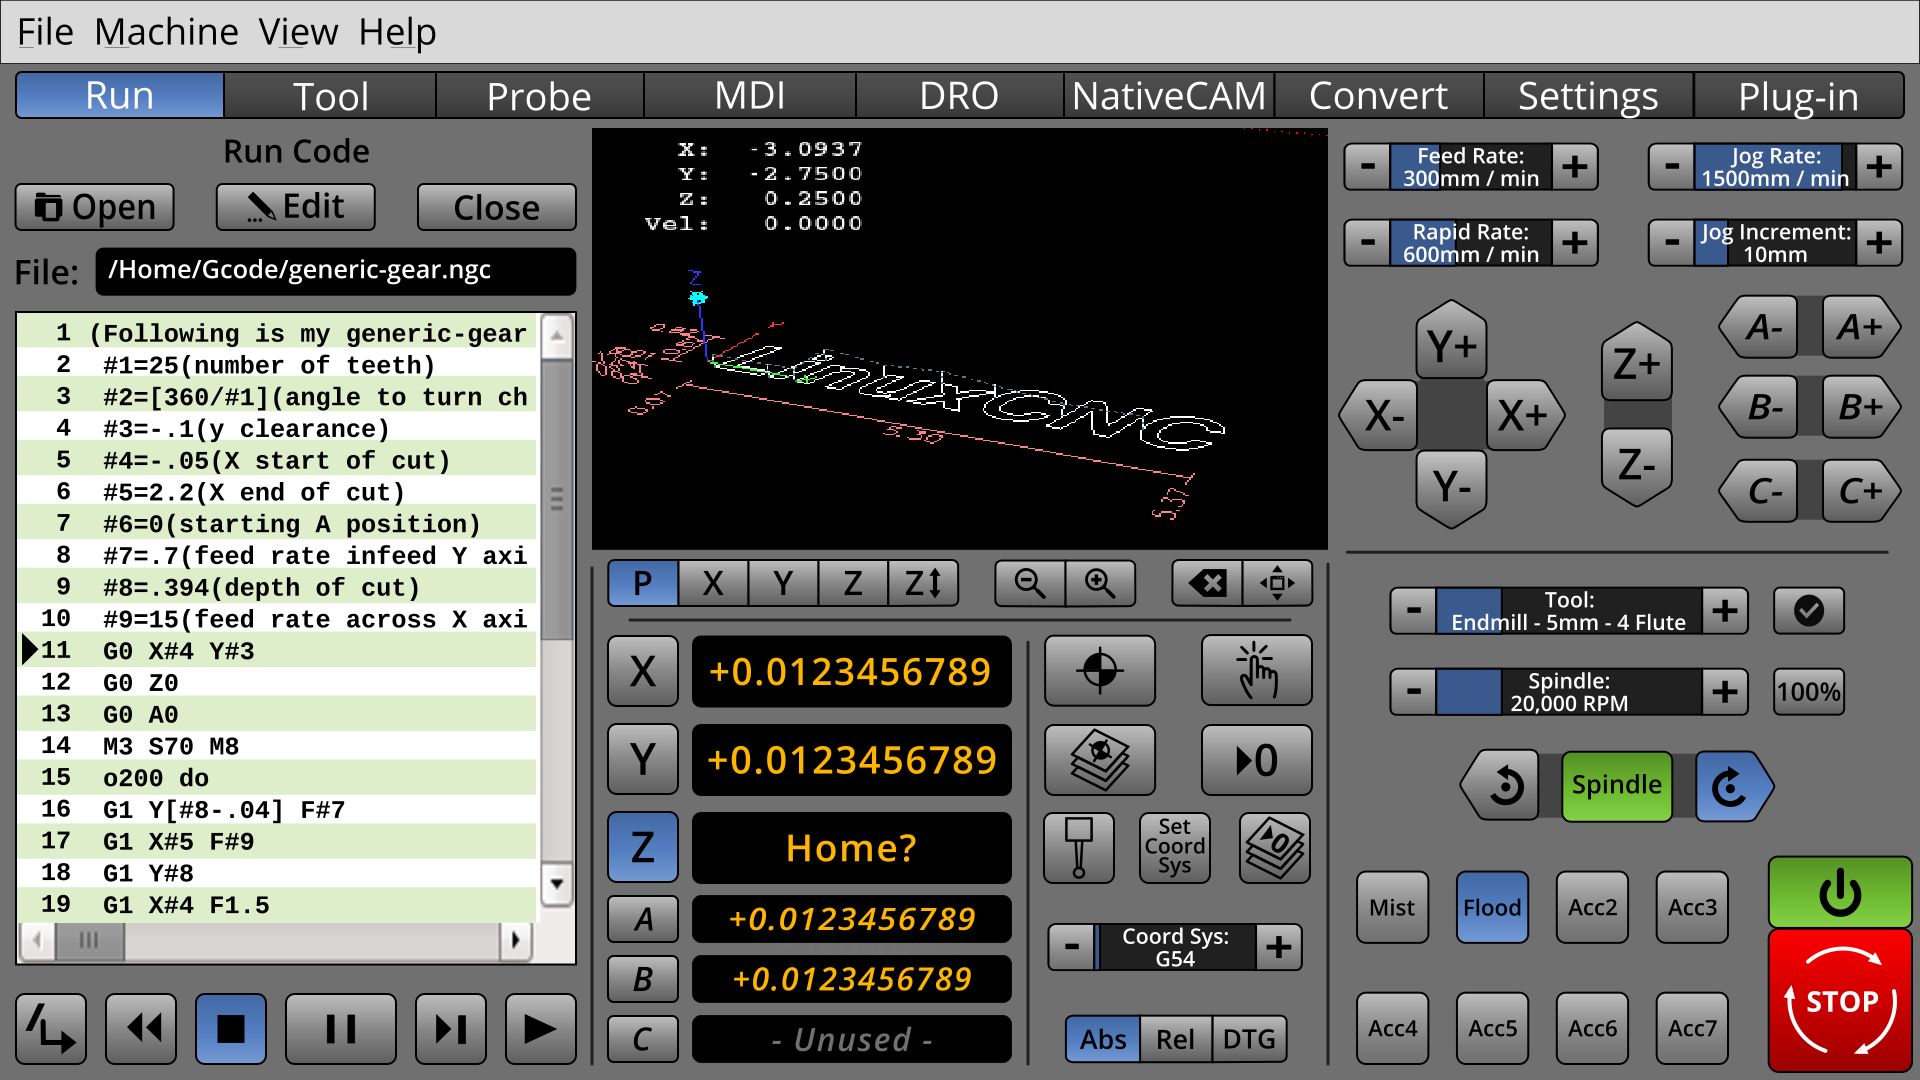Click the go-to-zero arrow icon
The height and width of the screenshot is (1080, 1920).
tap(1256, 760)
